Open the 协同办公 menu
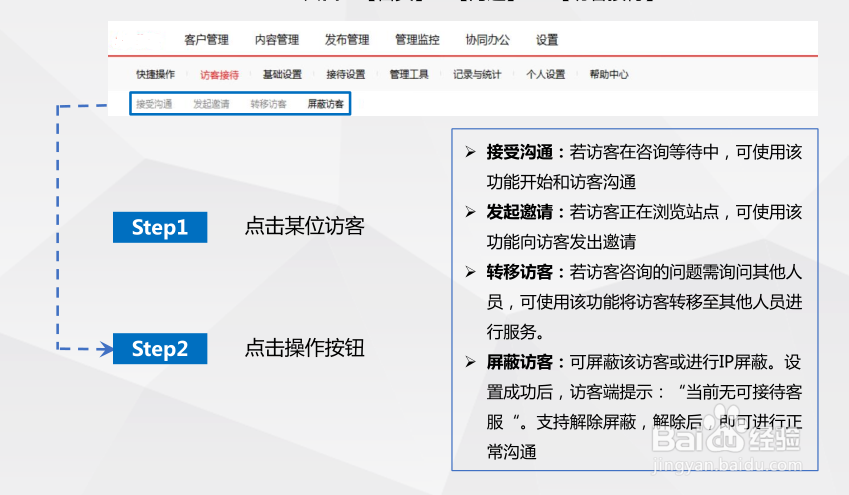The height and width of the screenshot is (495, 849). point(488,40)
